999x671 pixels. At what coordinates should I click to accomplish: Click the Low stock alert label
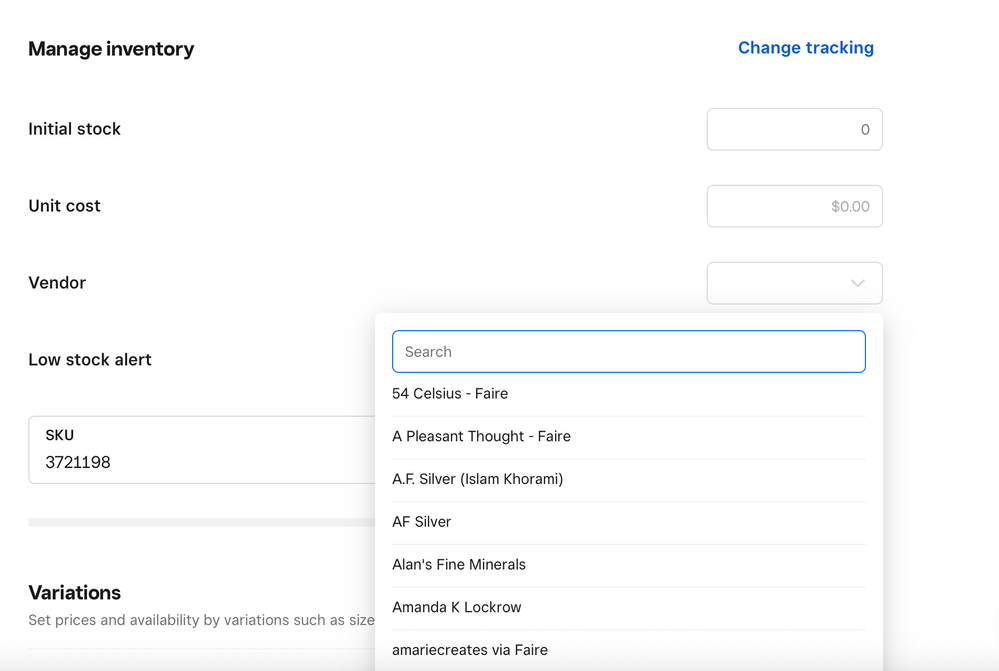pyautogui.click(x=90, y=360)
